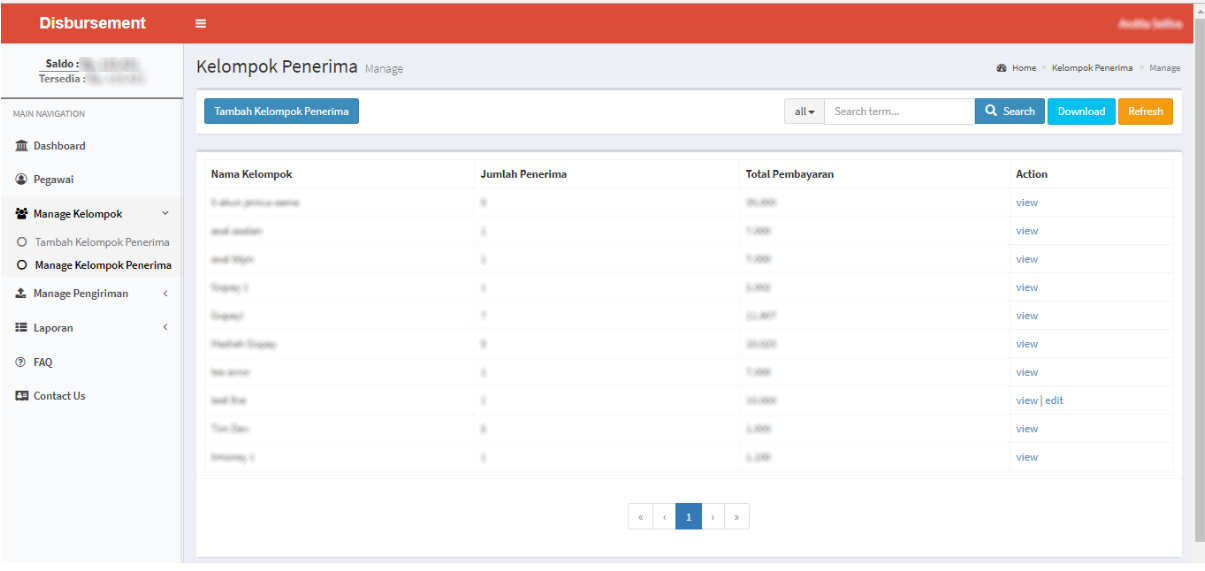Viewport: 1205px width, 571px height.
Task: Click the Disbursement logo
Action: [x=92, y=23]
